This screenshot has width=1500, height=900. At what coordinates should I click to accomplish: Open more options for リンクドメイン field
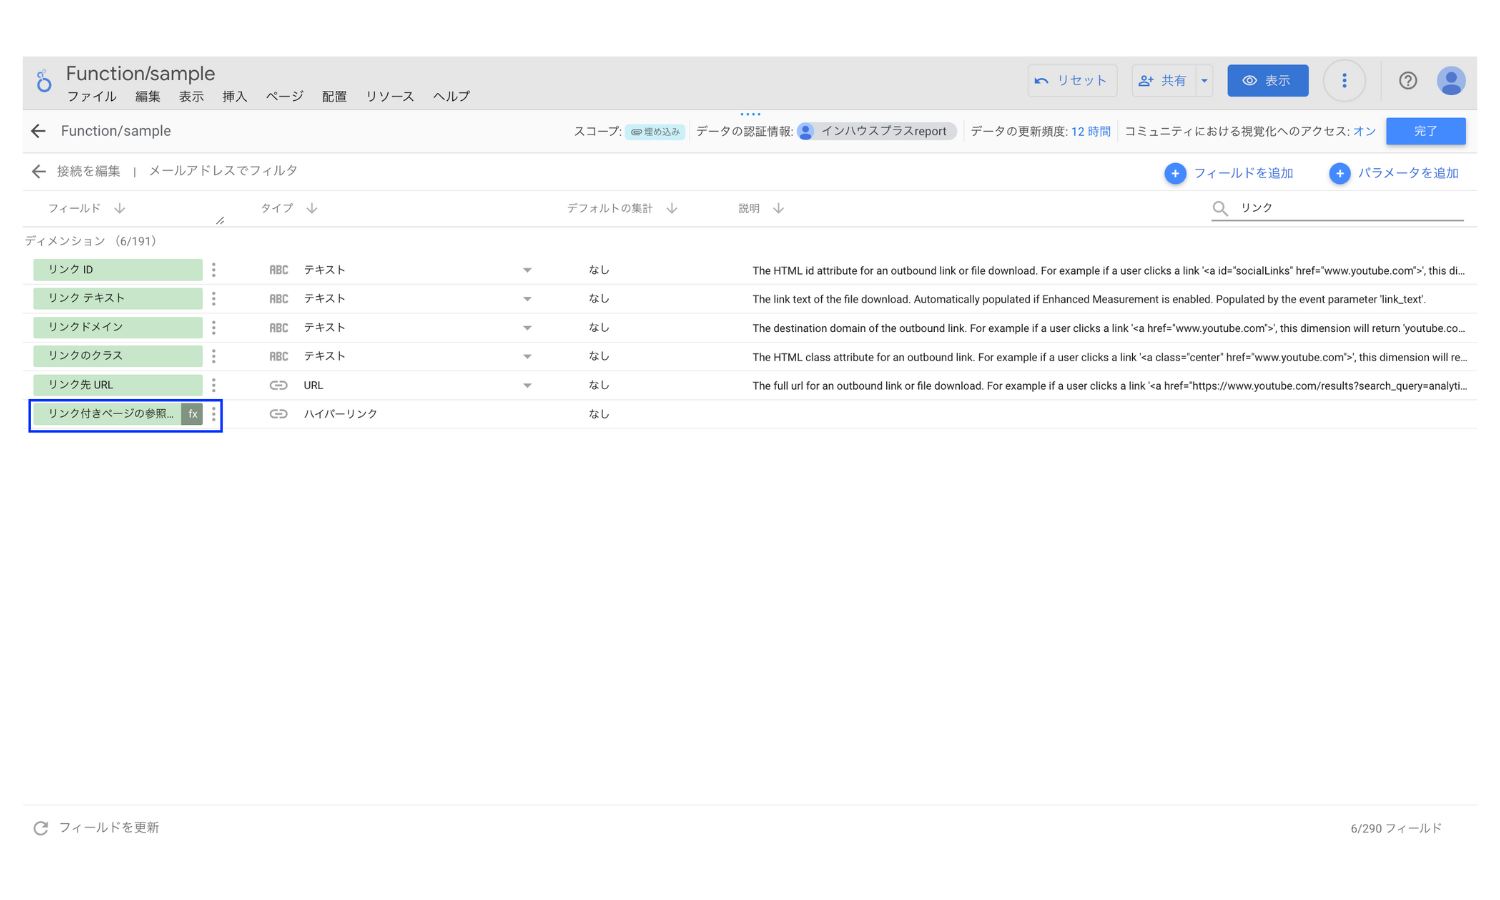point(214,327)
